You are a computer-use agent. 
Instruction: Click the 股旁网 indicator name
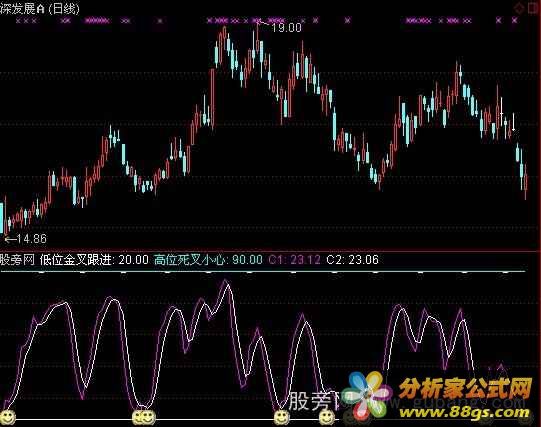pos(17,259)
